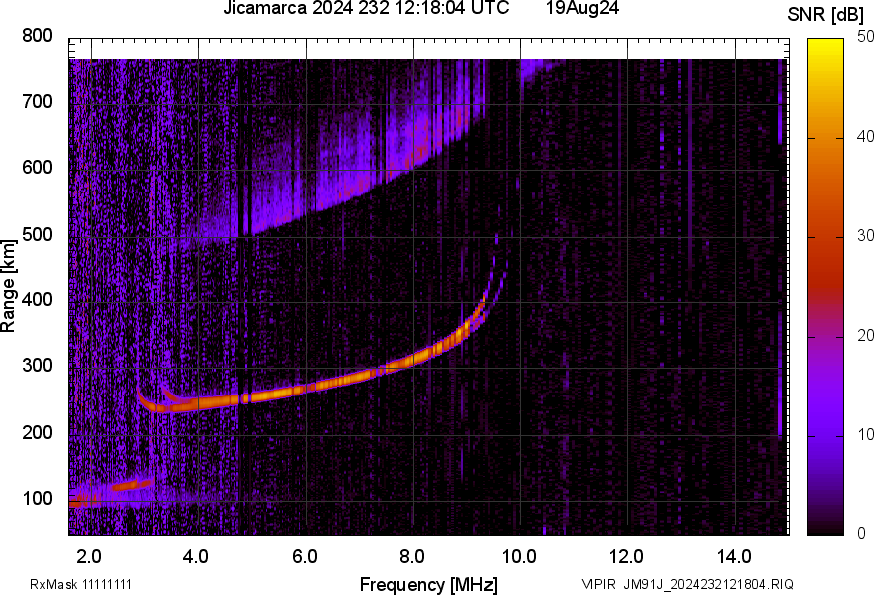
Task: Click the bright F-layer trace near 6 MHz
Action: [x=307, y=389]
